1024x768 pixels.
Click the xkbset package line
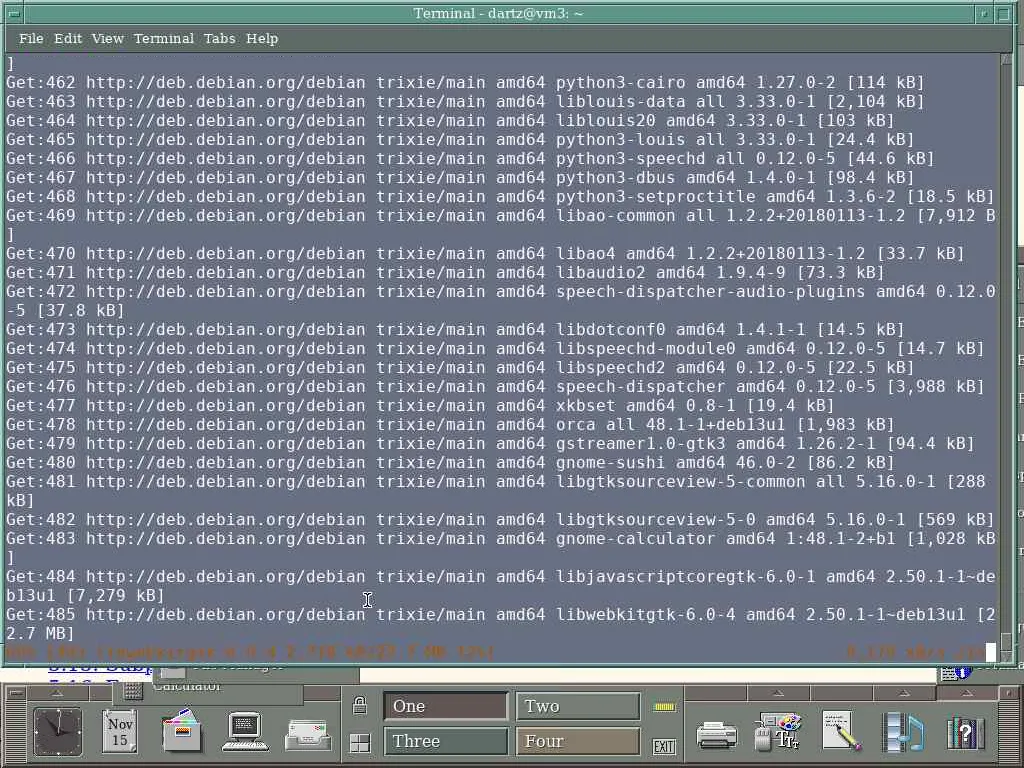tap(421, 406)
